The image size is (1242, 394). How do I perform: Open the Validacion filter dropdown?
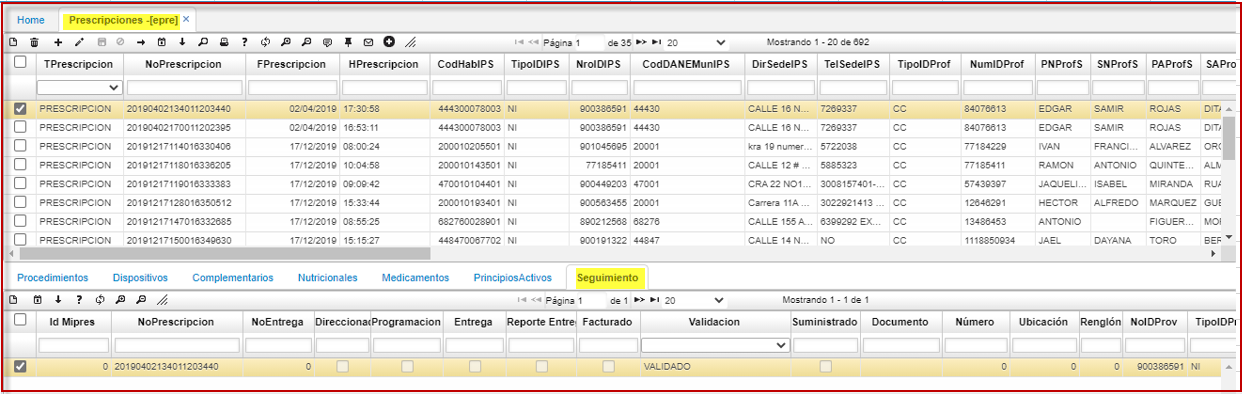click(714, 345)
